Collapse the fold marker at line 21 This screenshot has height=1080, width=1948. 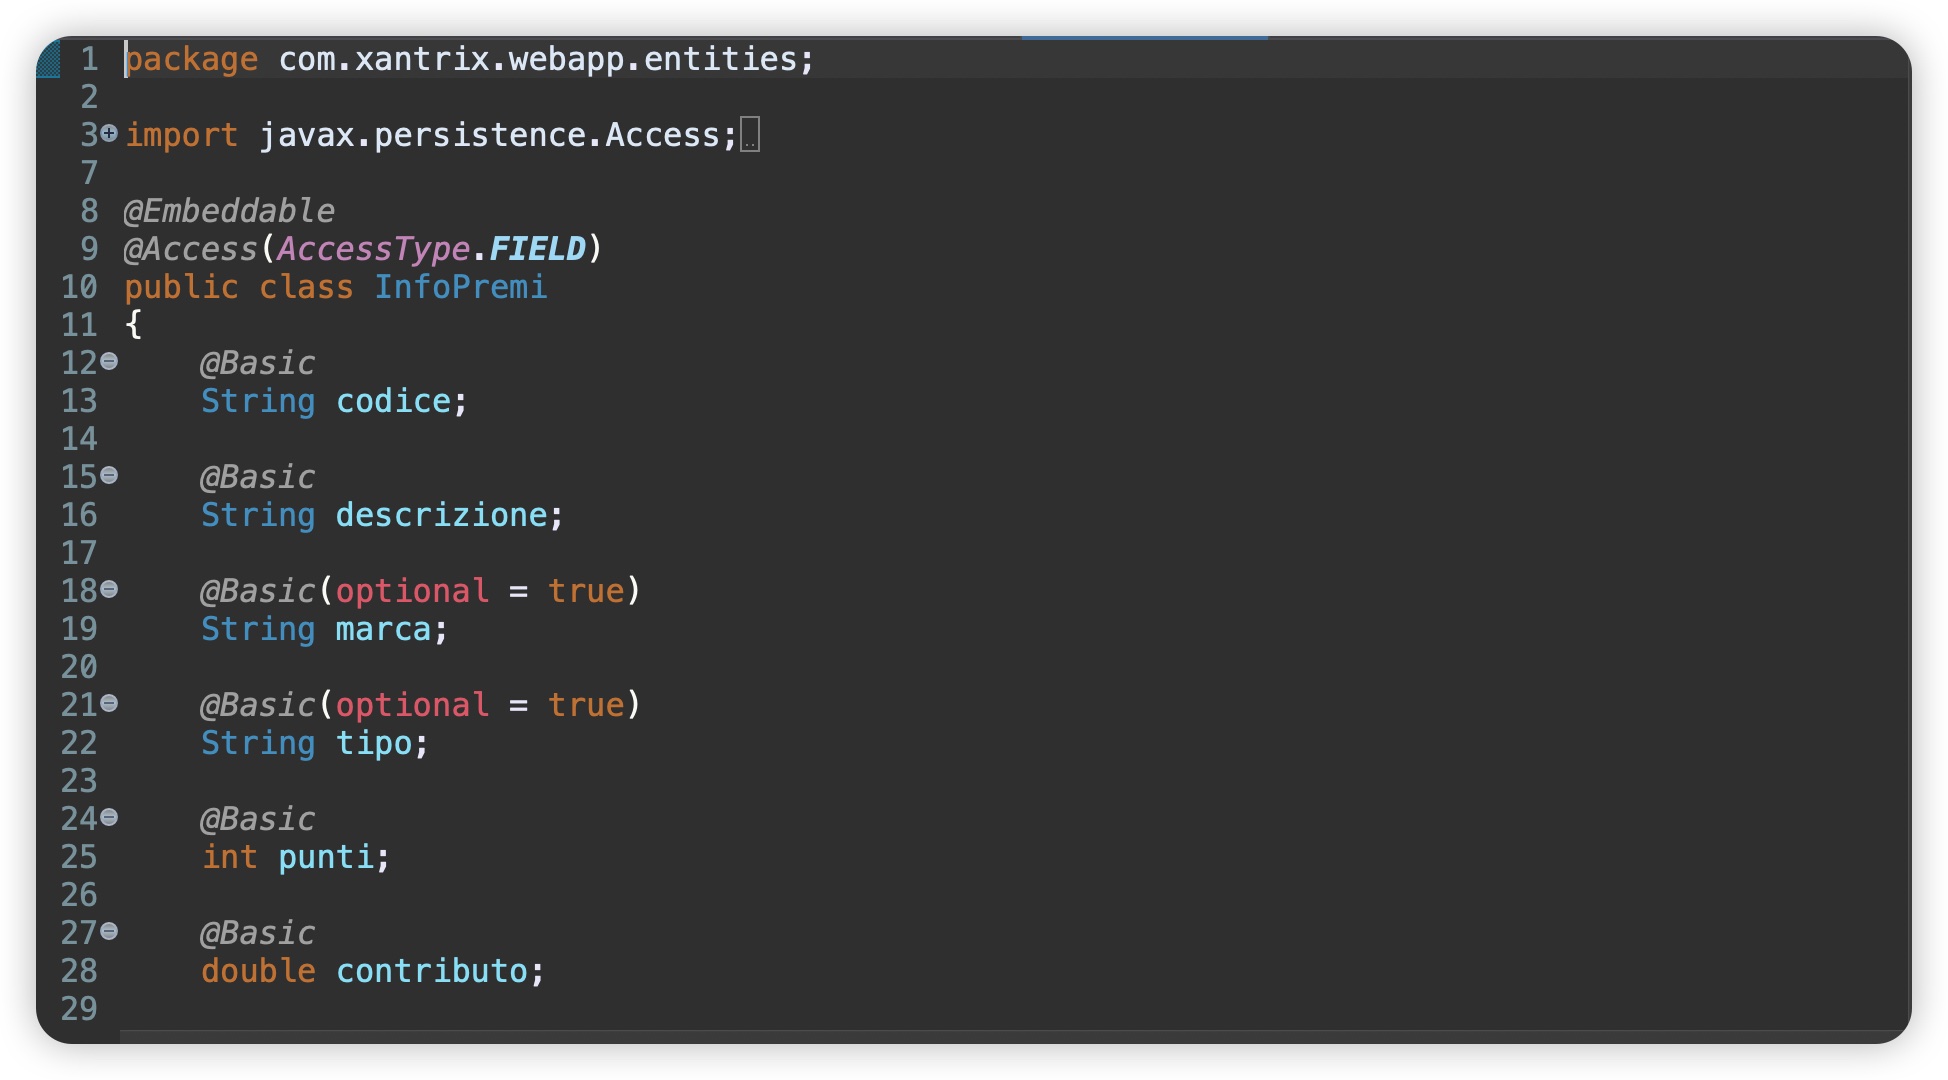(109, 703)
